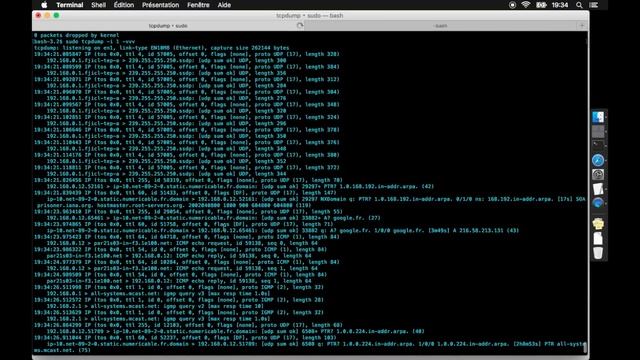Click the 19:34 menu bar clock

pyautogui.click(x=560, y=5)
